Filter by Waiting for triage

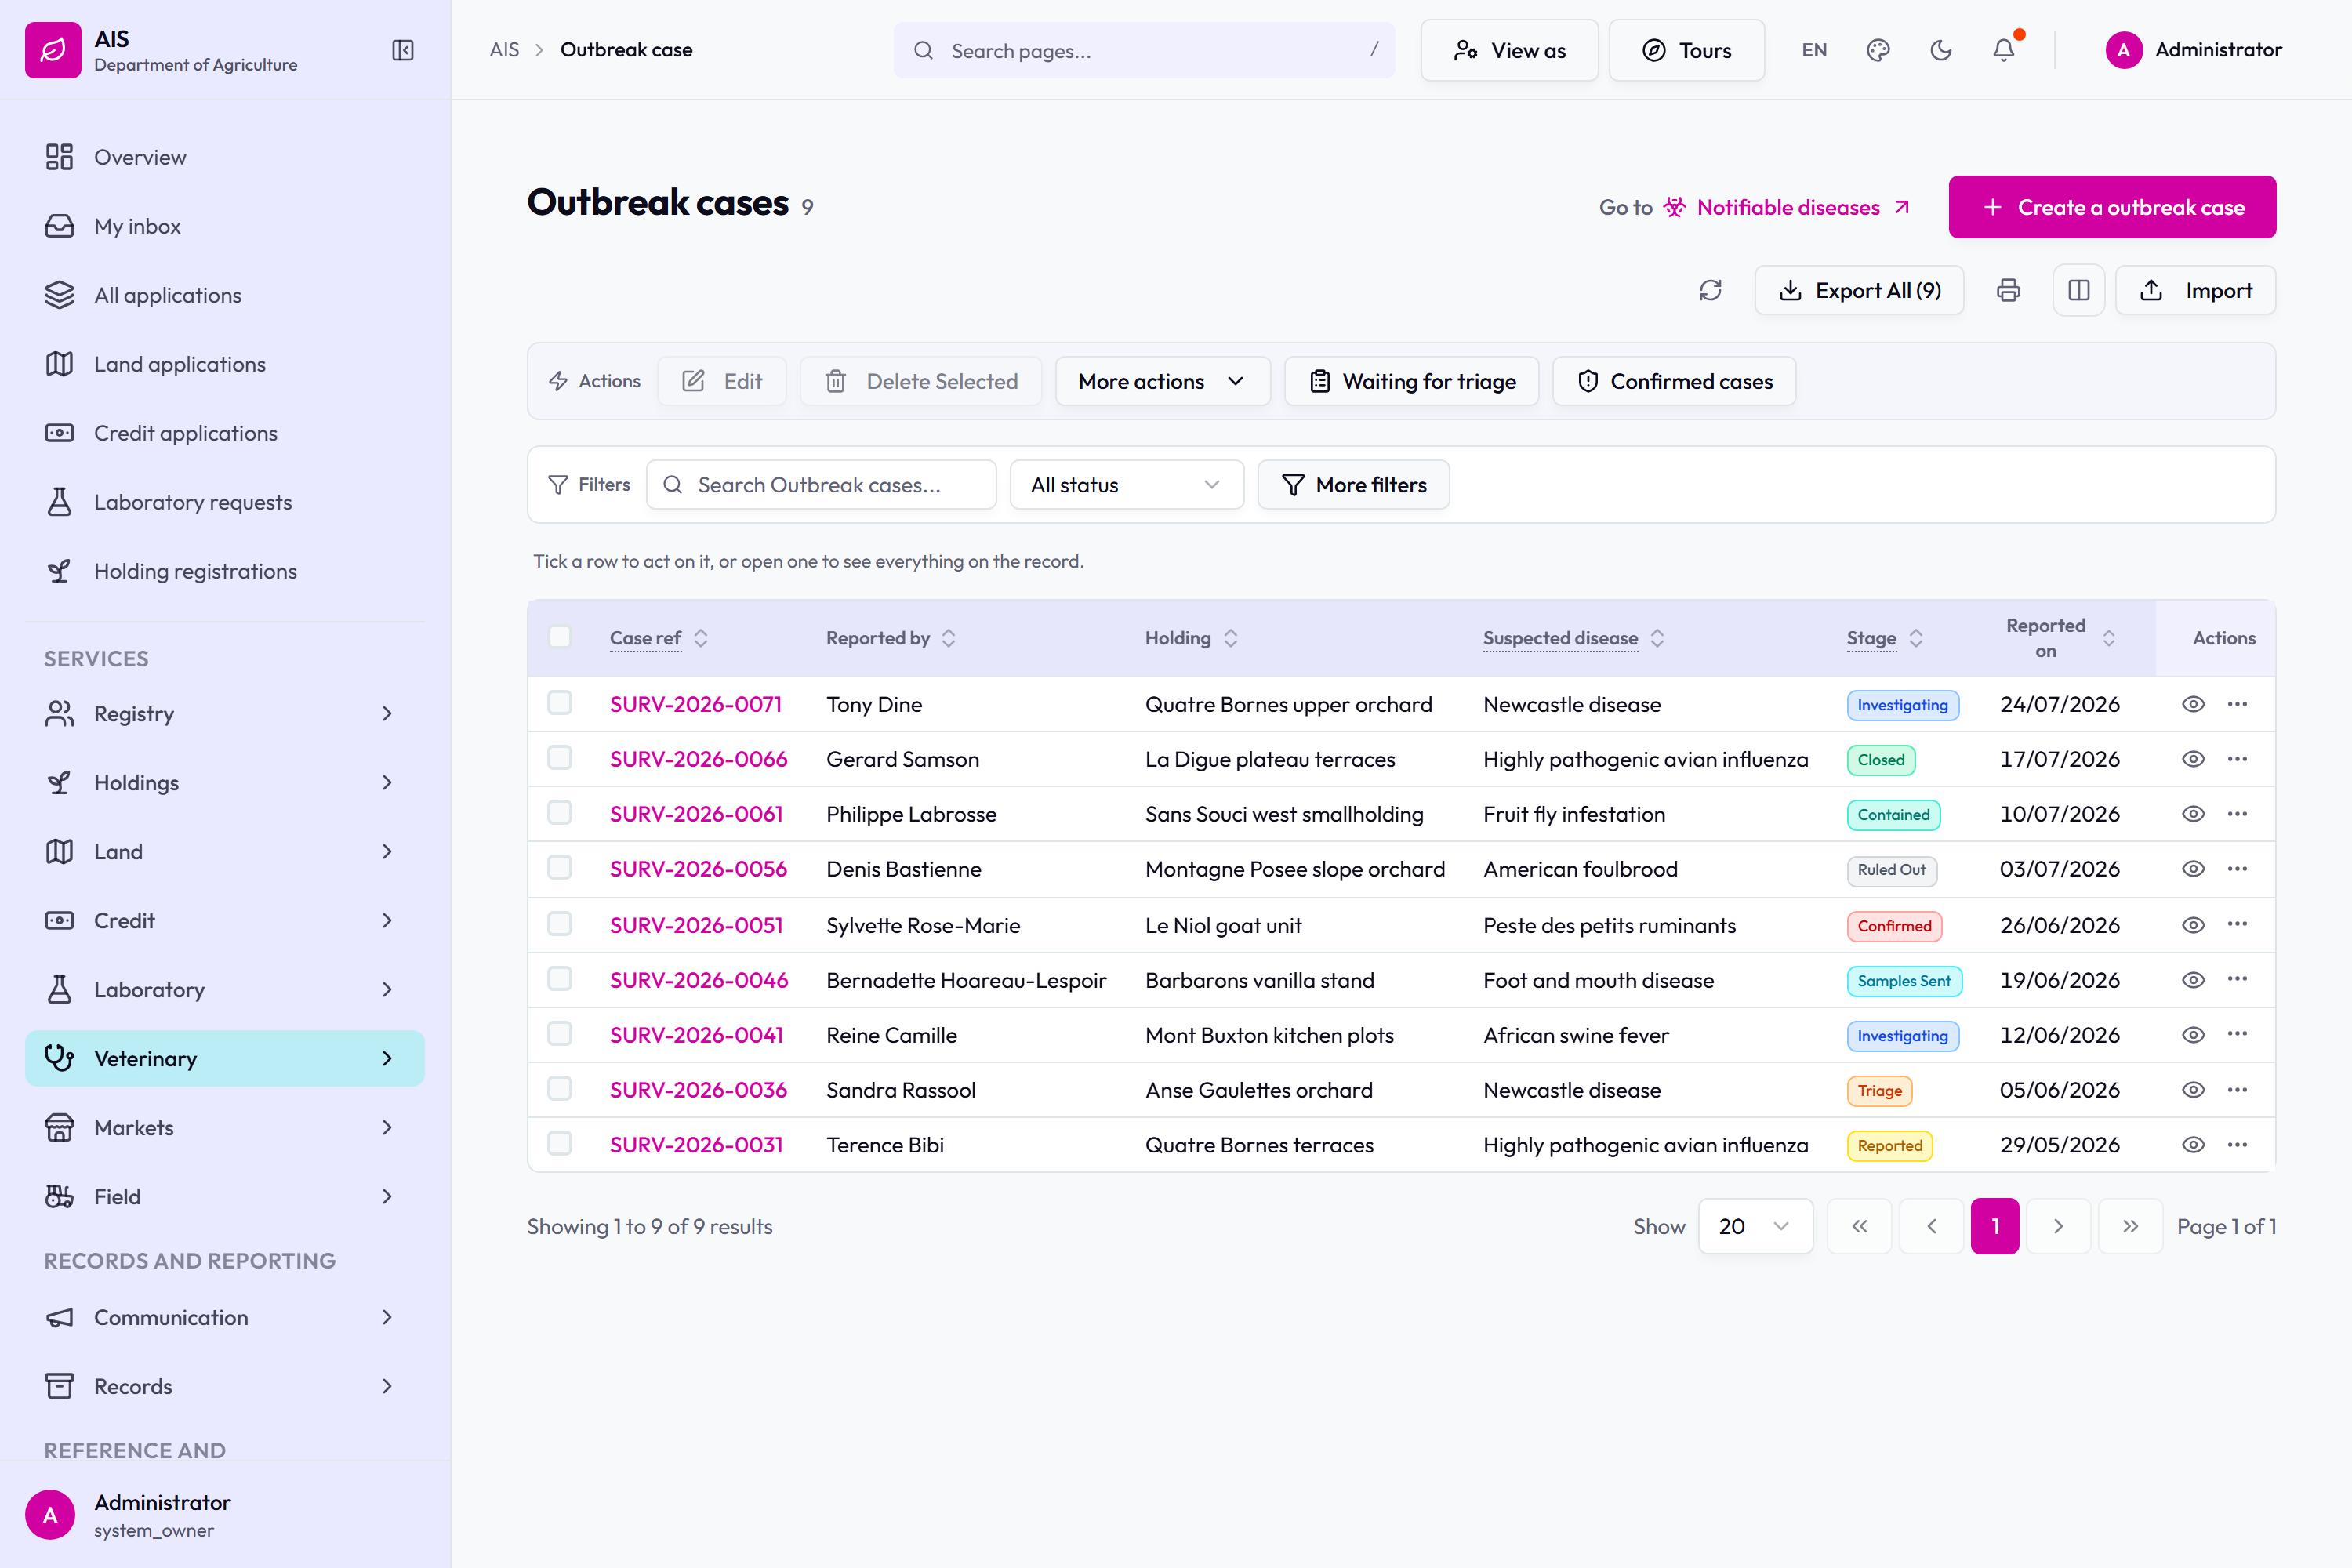1411,381
